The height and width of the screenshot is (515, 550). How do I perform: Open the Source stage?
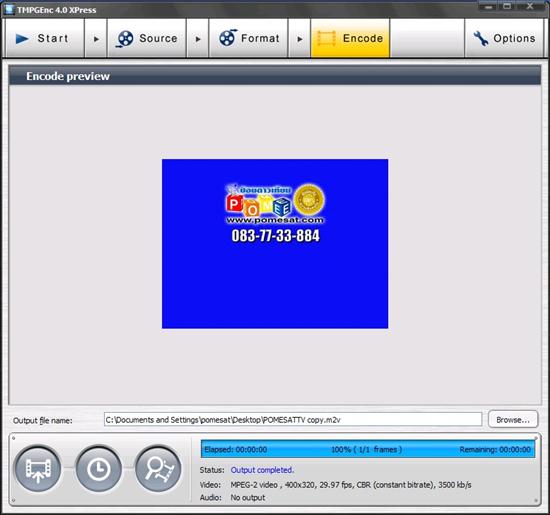pos(147,38)
